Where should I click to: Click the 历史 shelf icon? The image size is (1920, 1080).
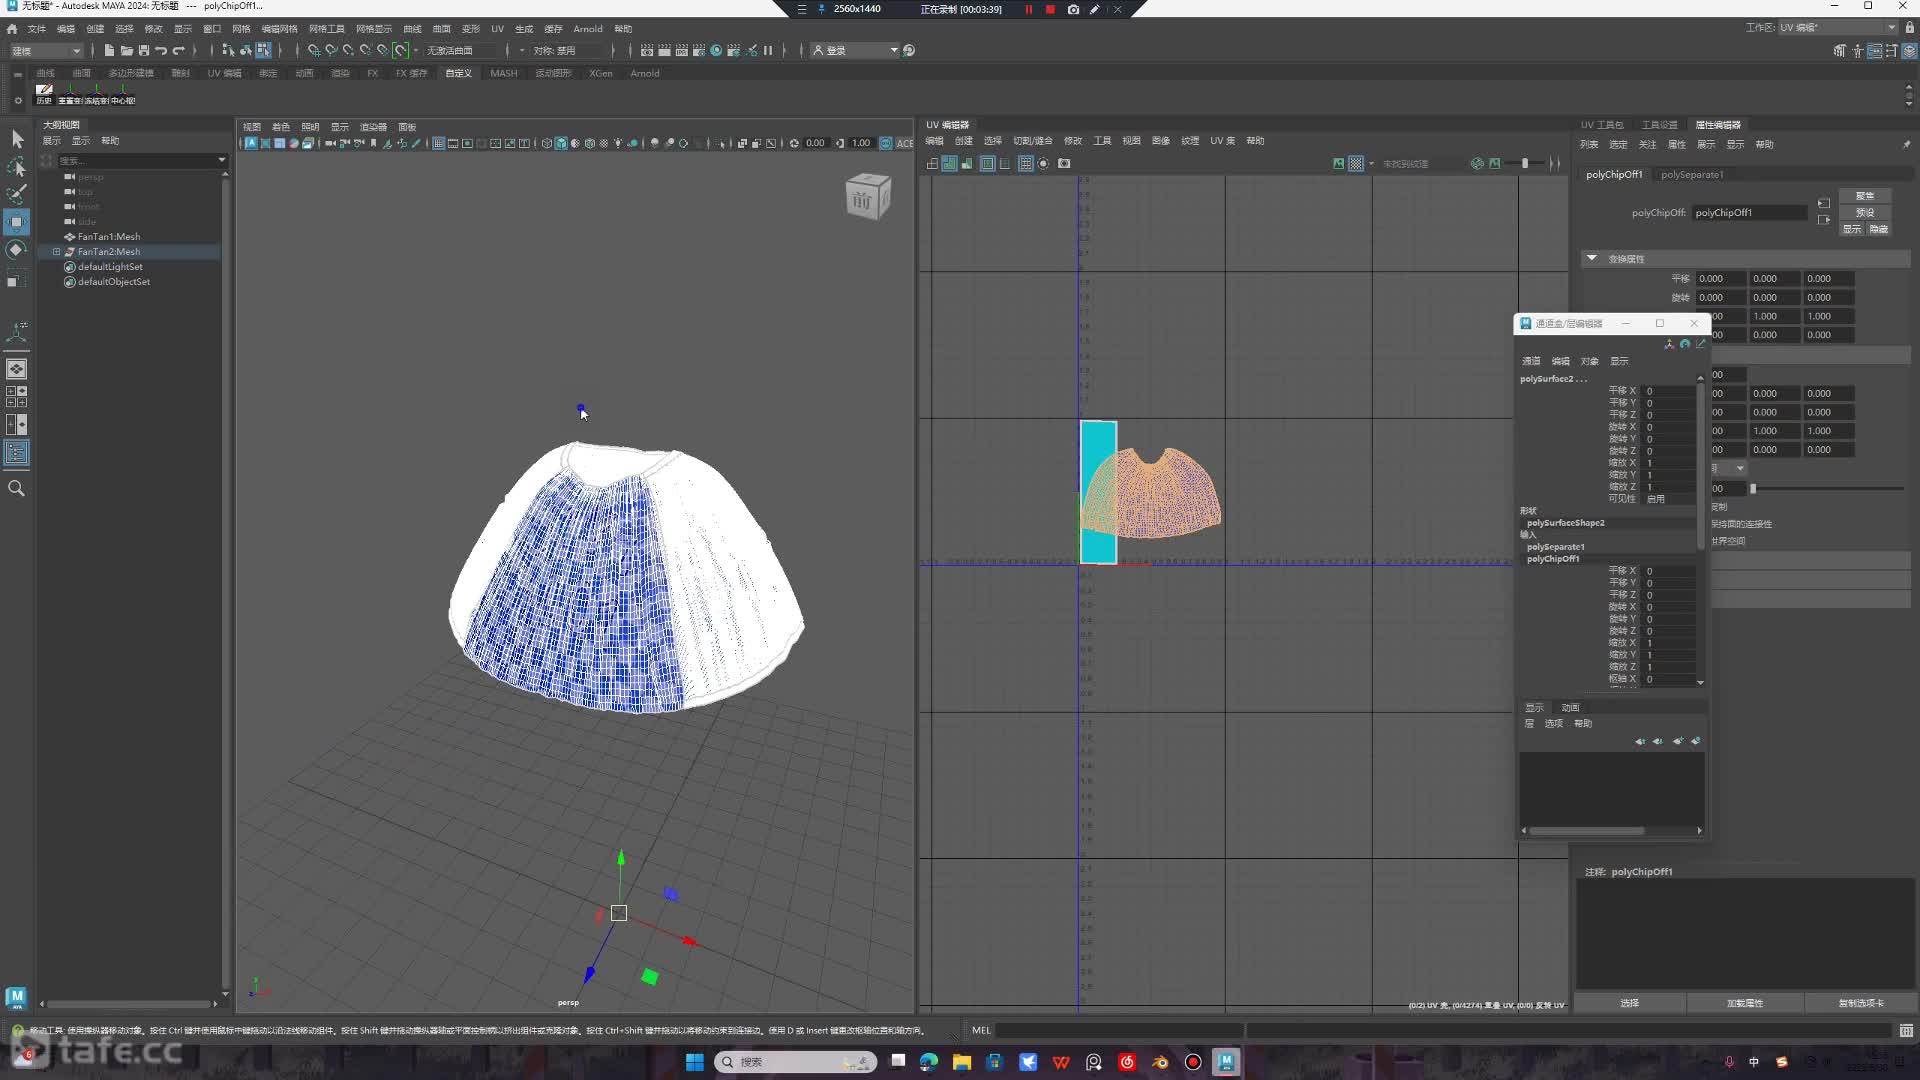tap(44, 94)
